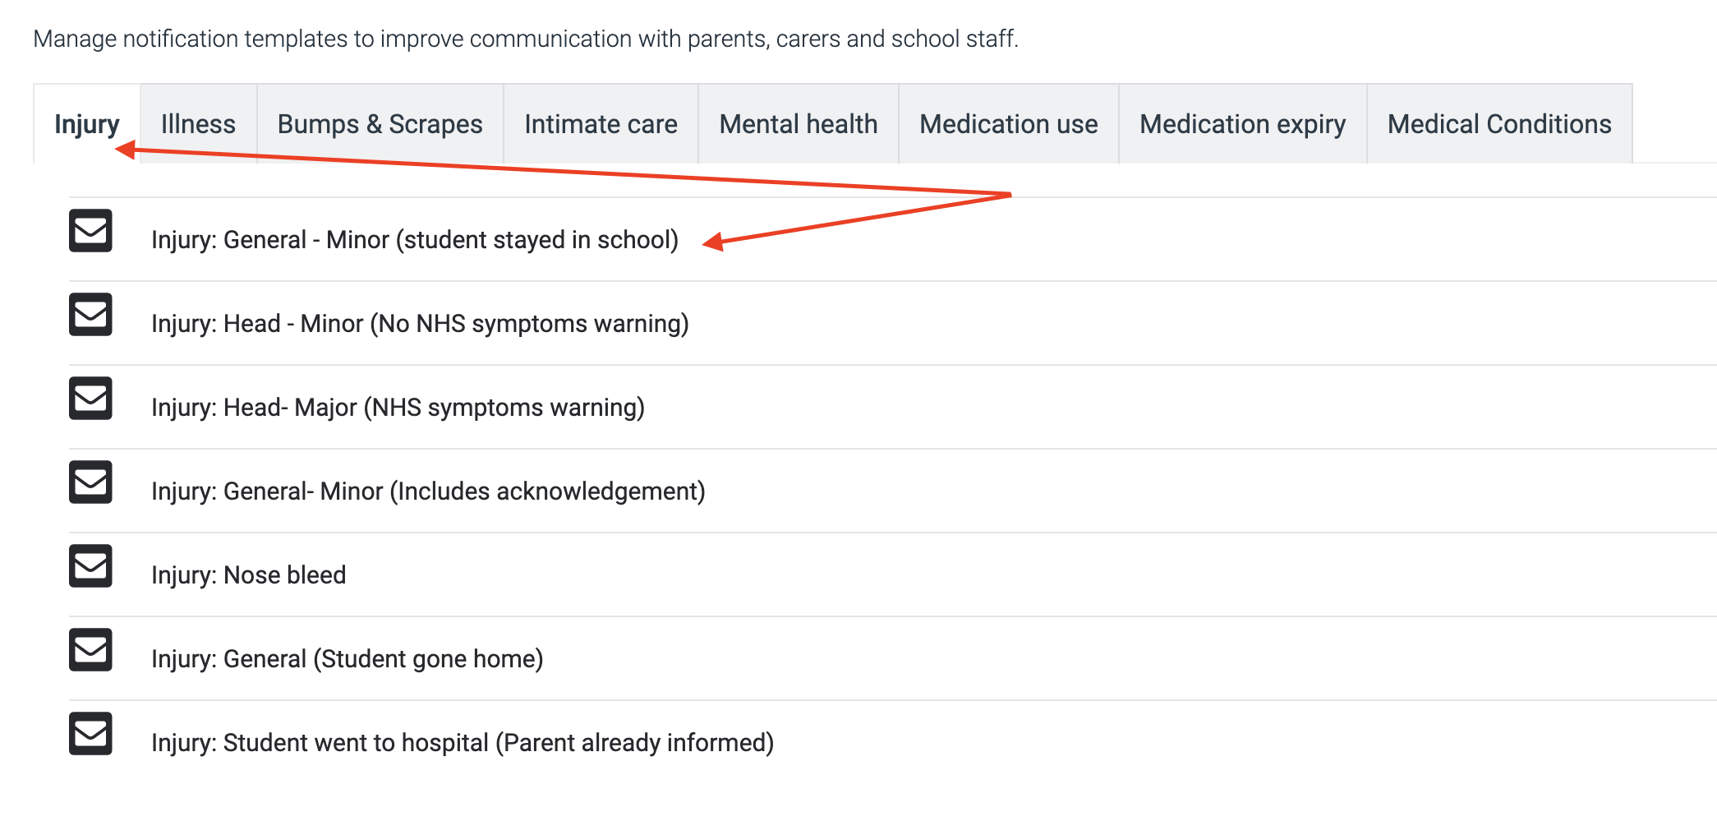Open Injury: Student went to hospital template
Viewport: 1717px width, 835px height.
[462, 743]
